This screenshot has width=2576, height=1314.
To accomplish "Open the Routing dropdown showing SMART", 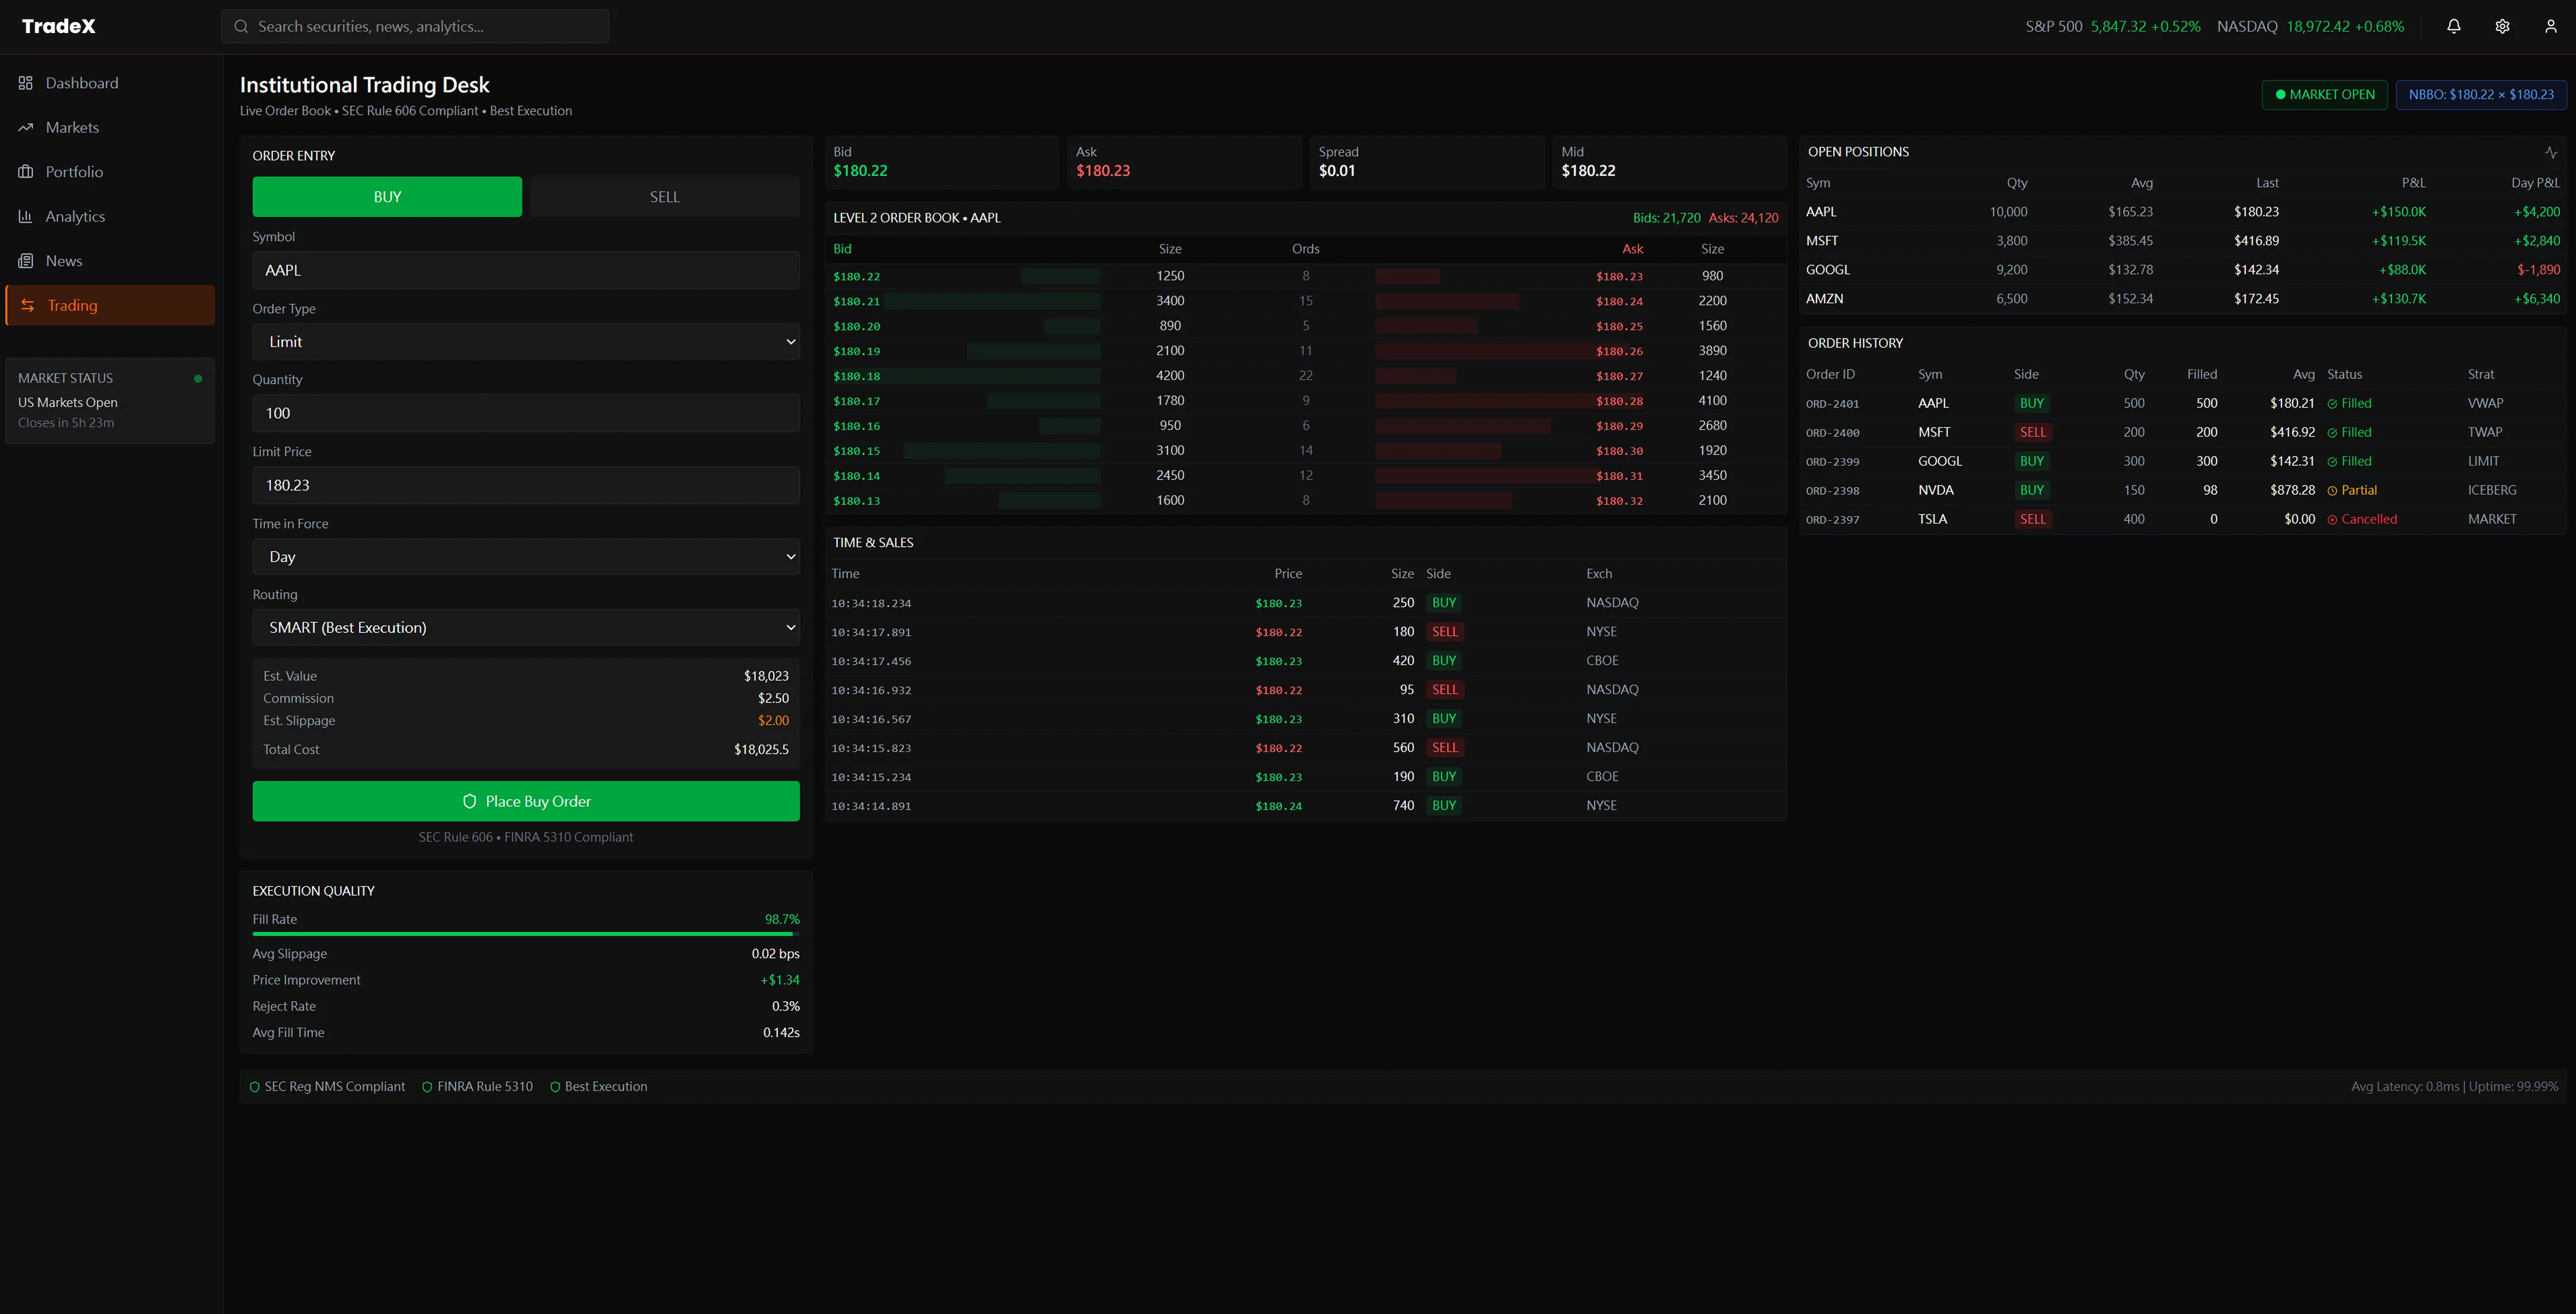I will coord(525,627).
